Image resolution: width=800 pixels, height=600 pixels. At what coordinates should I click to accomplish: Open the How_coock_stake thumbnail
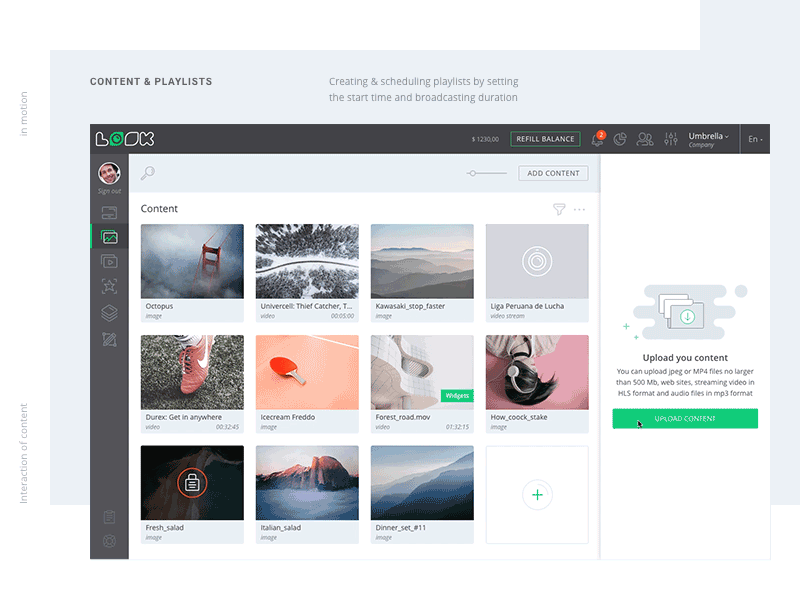click(x=537, y=372)
